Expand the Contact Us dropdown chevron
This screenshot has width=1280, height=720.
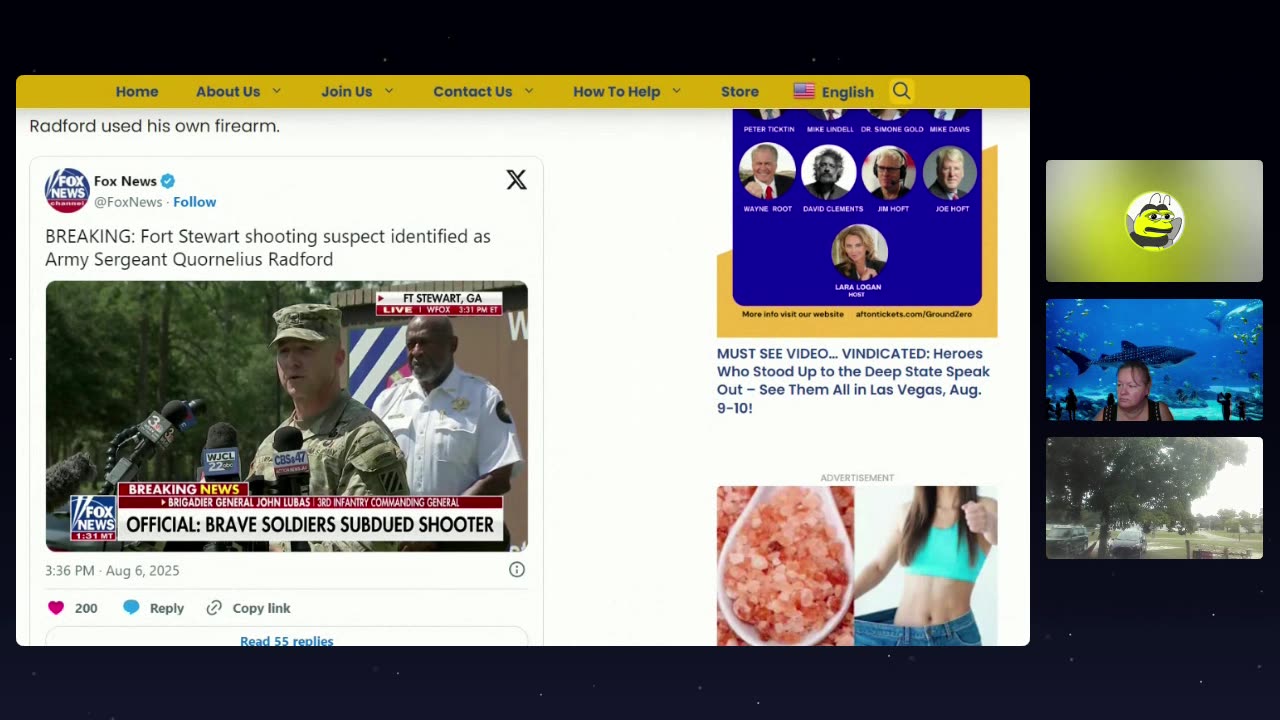[x=529, y=91]
